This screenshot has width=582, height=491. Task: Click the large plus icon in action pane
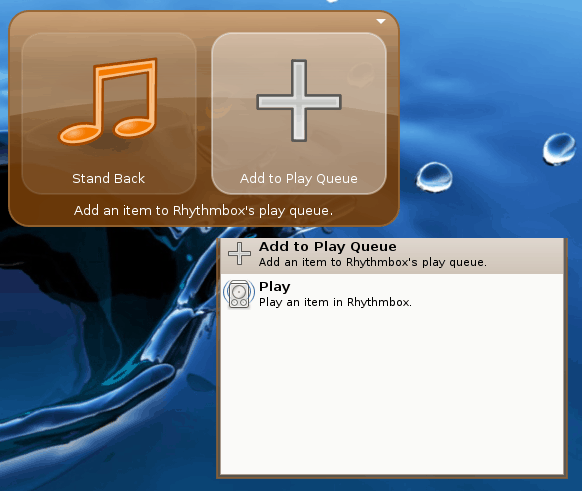pyautogui.click(x=299, y=101)
